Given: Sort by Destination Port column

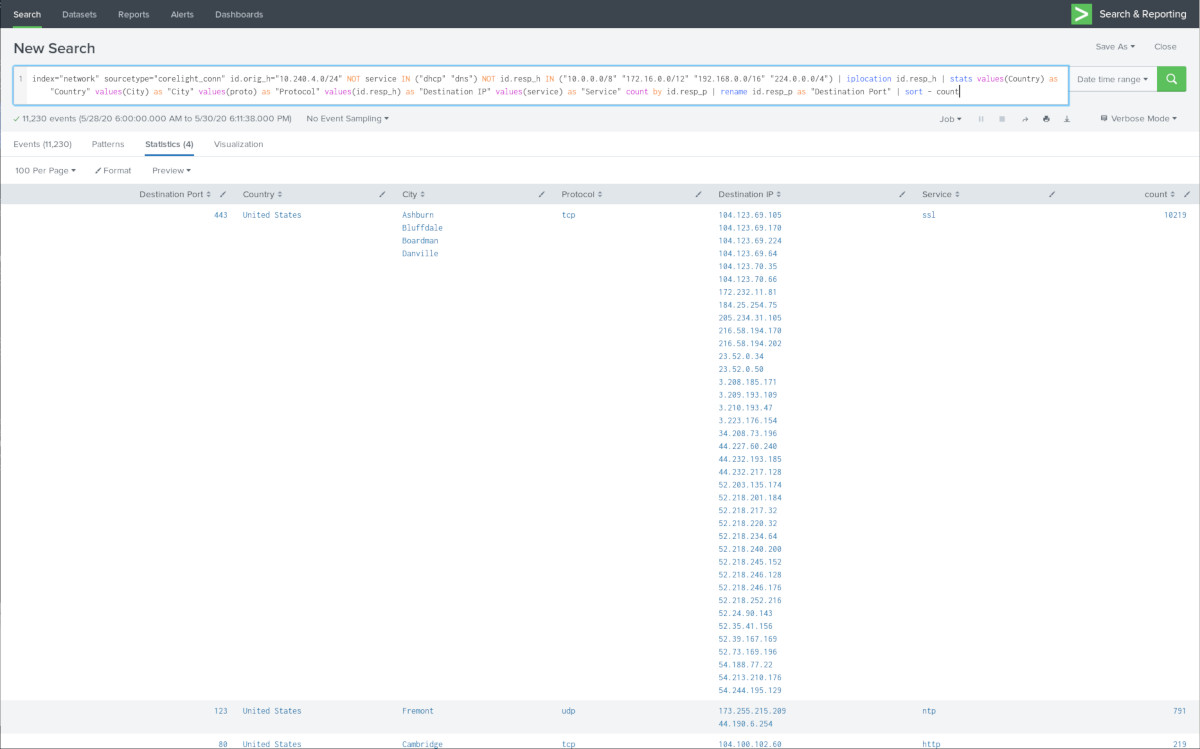Looking at the screenshot, I should pyautogui.click(x=175, y=194).
